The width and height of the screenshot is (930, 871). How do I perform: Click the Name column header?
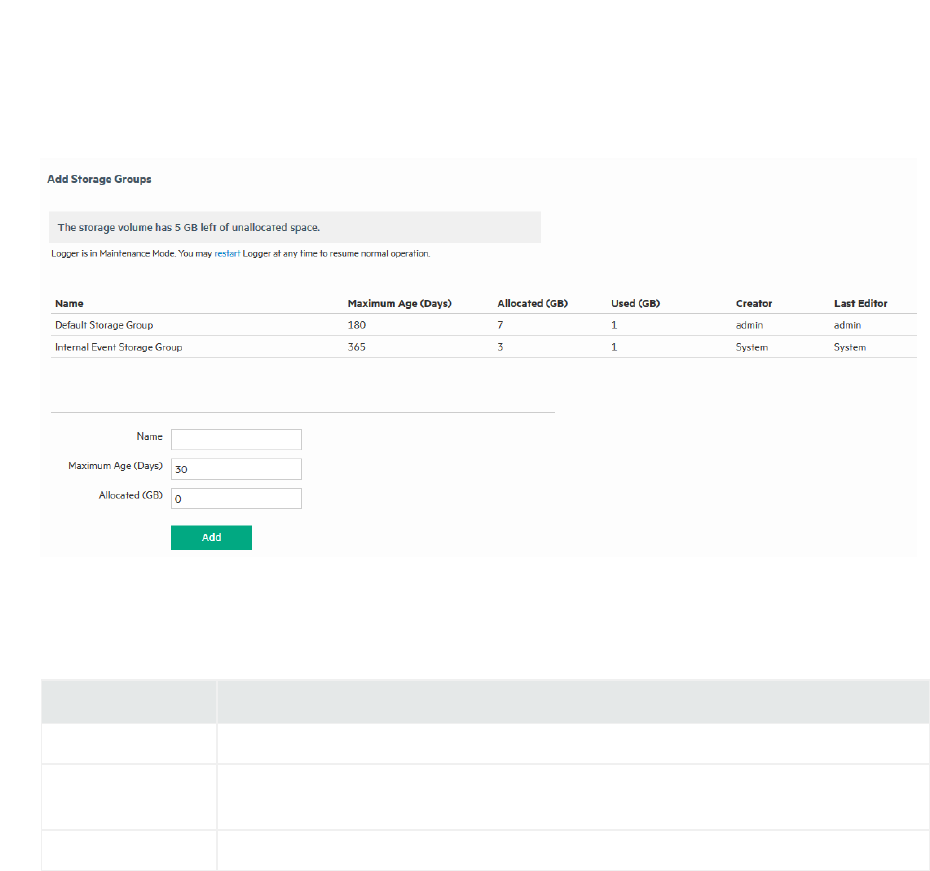point(69,303)
